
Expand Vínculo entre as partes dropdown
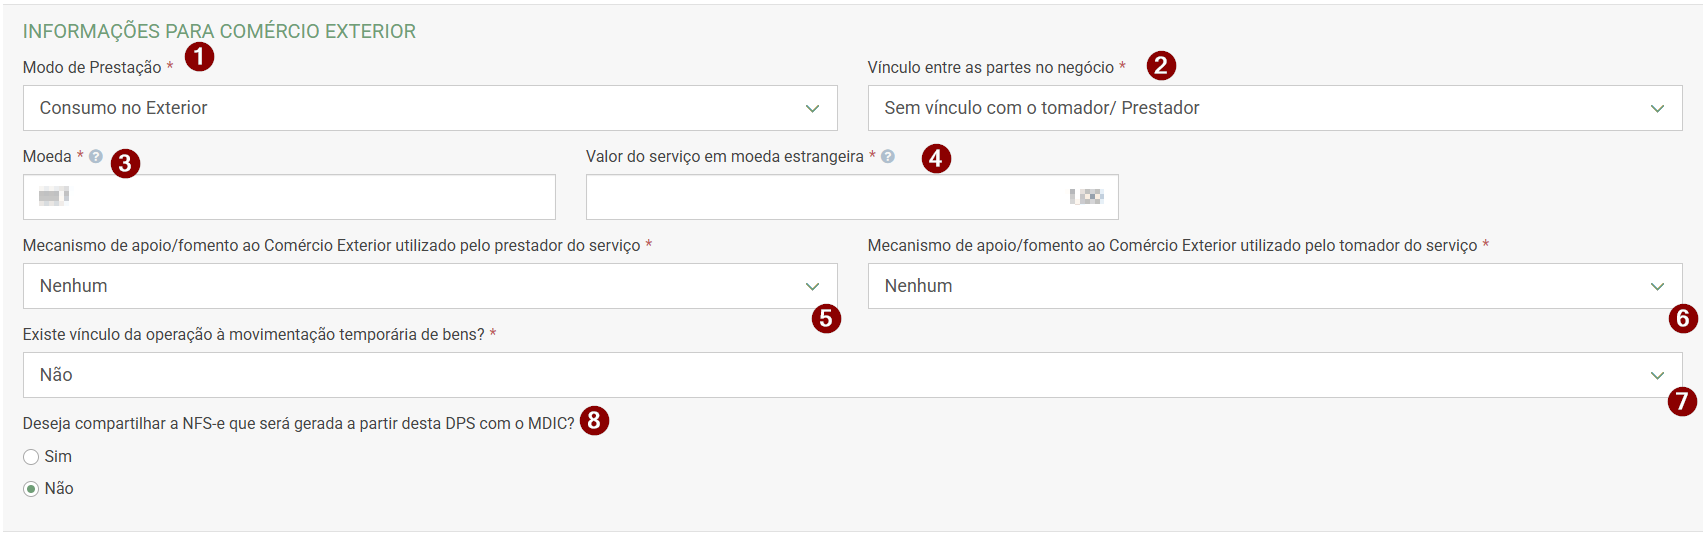tap(1275, 108)
